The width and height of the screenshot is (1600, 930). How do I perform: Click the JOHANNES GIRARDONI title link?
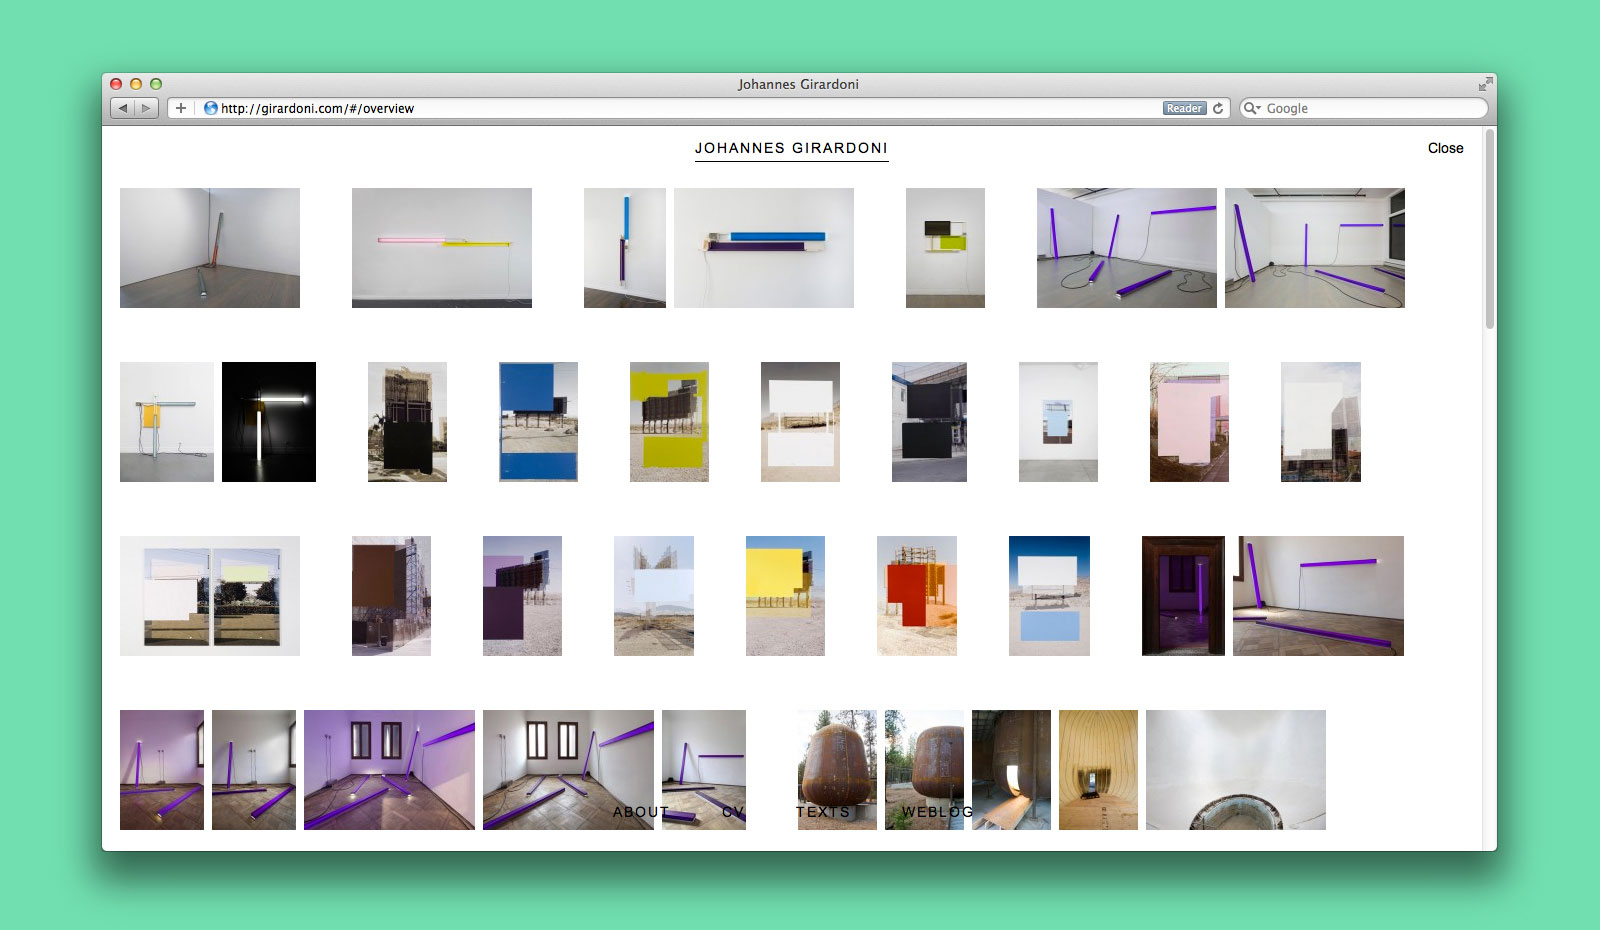tap(791, 148)
